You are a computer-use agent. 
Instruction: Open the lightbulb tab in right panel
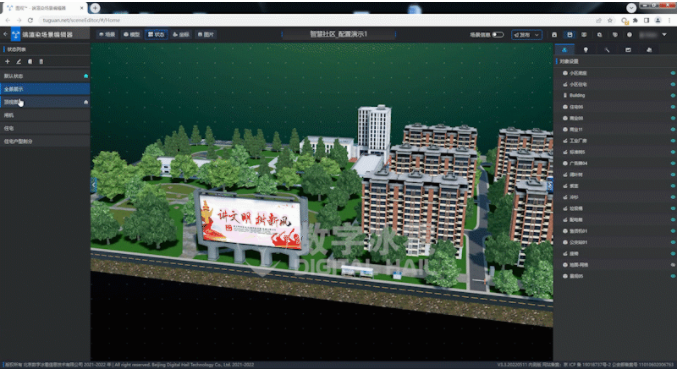(585, 50)
